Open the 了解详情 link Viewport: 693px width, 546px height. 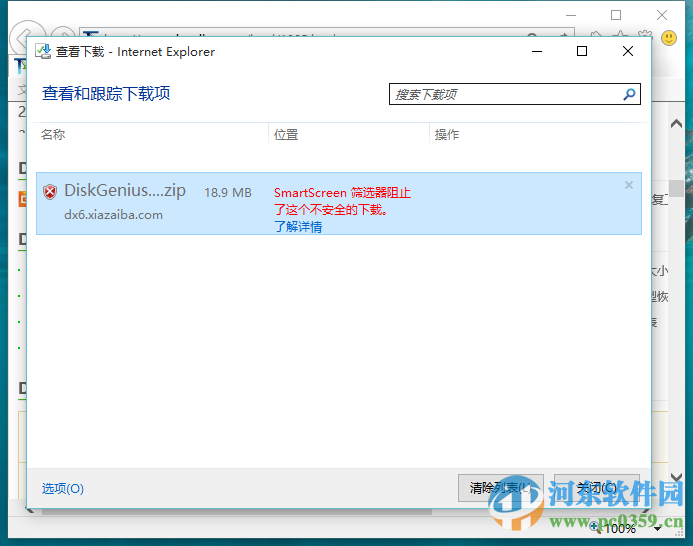tap(298, 227)
